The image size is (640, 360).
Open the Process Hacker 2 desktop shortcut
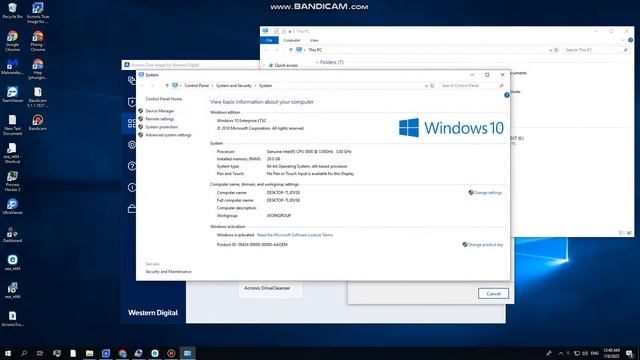(12, 181)
